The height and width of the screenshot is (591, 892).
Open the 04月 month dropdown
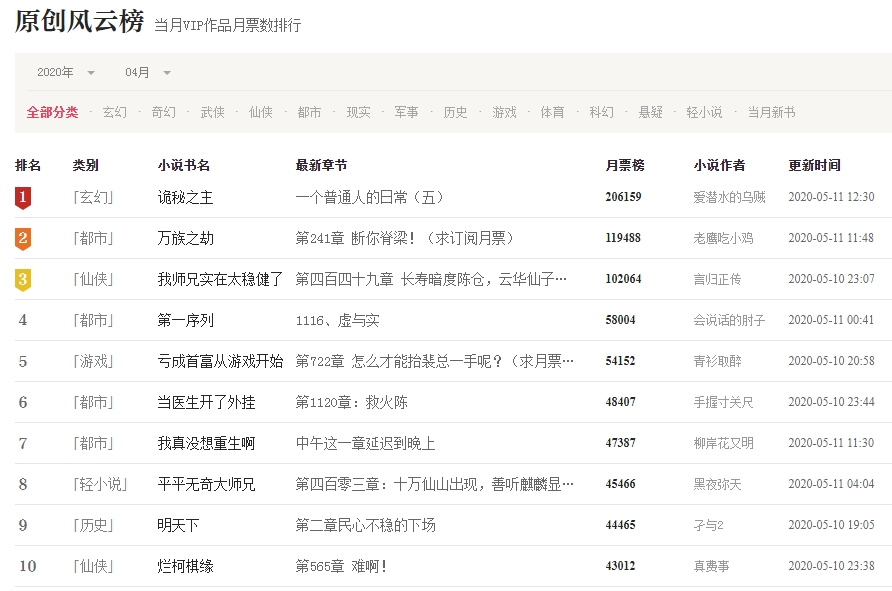tap(148, 72)
